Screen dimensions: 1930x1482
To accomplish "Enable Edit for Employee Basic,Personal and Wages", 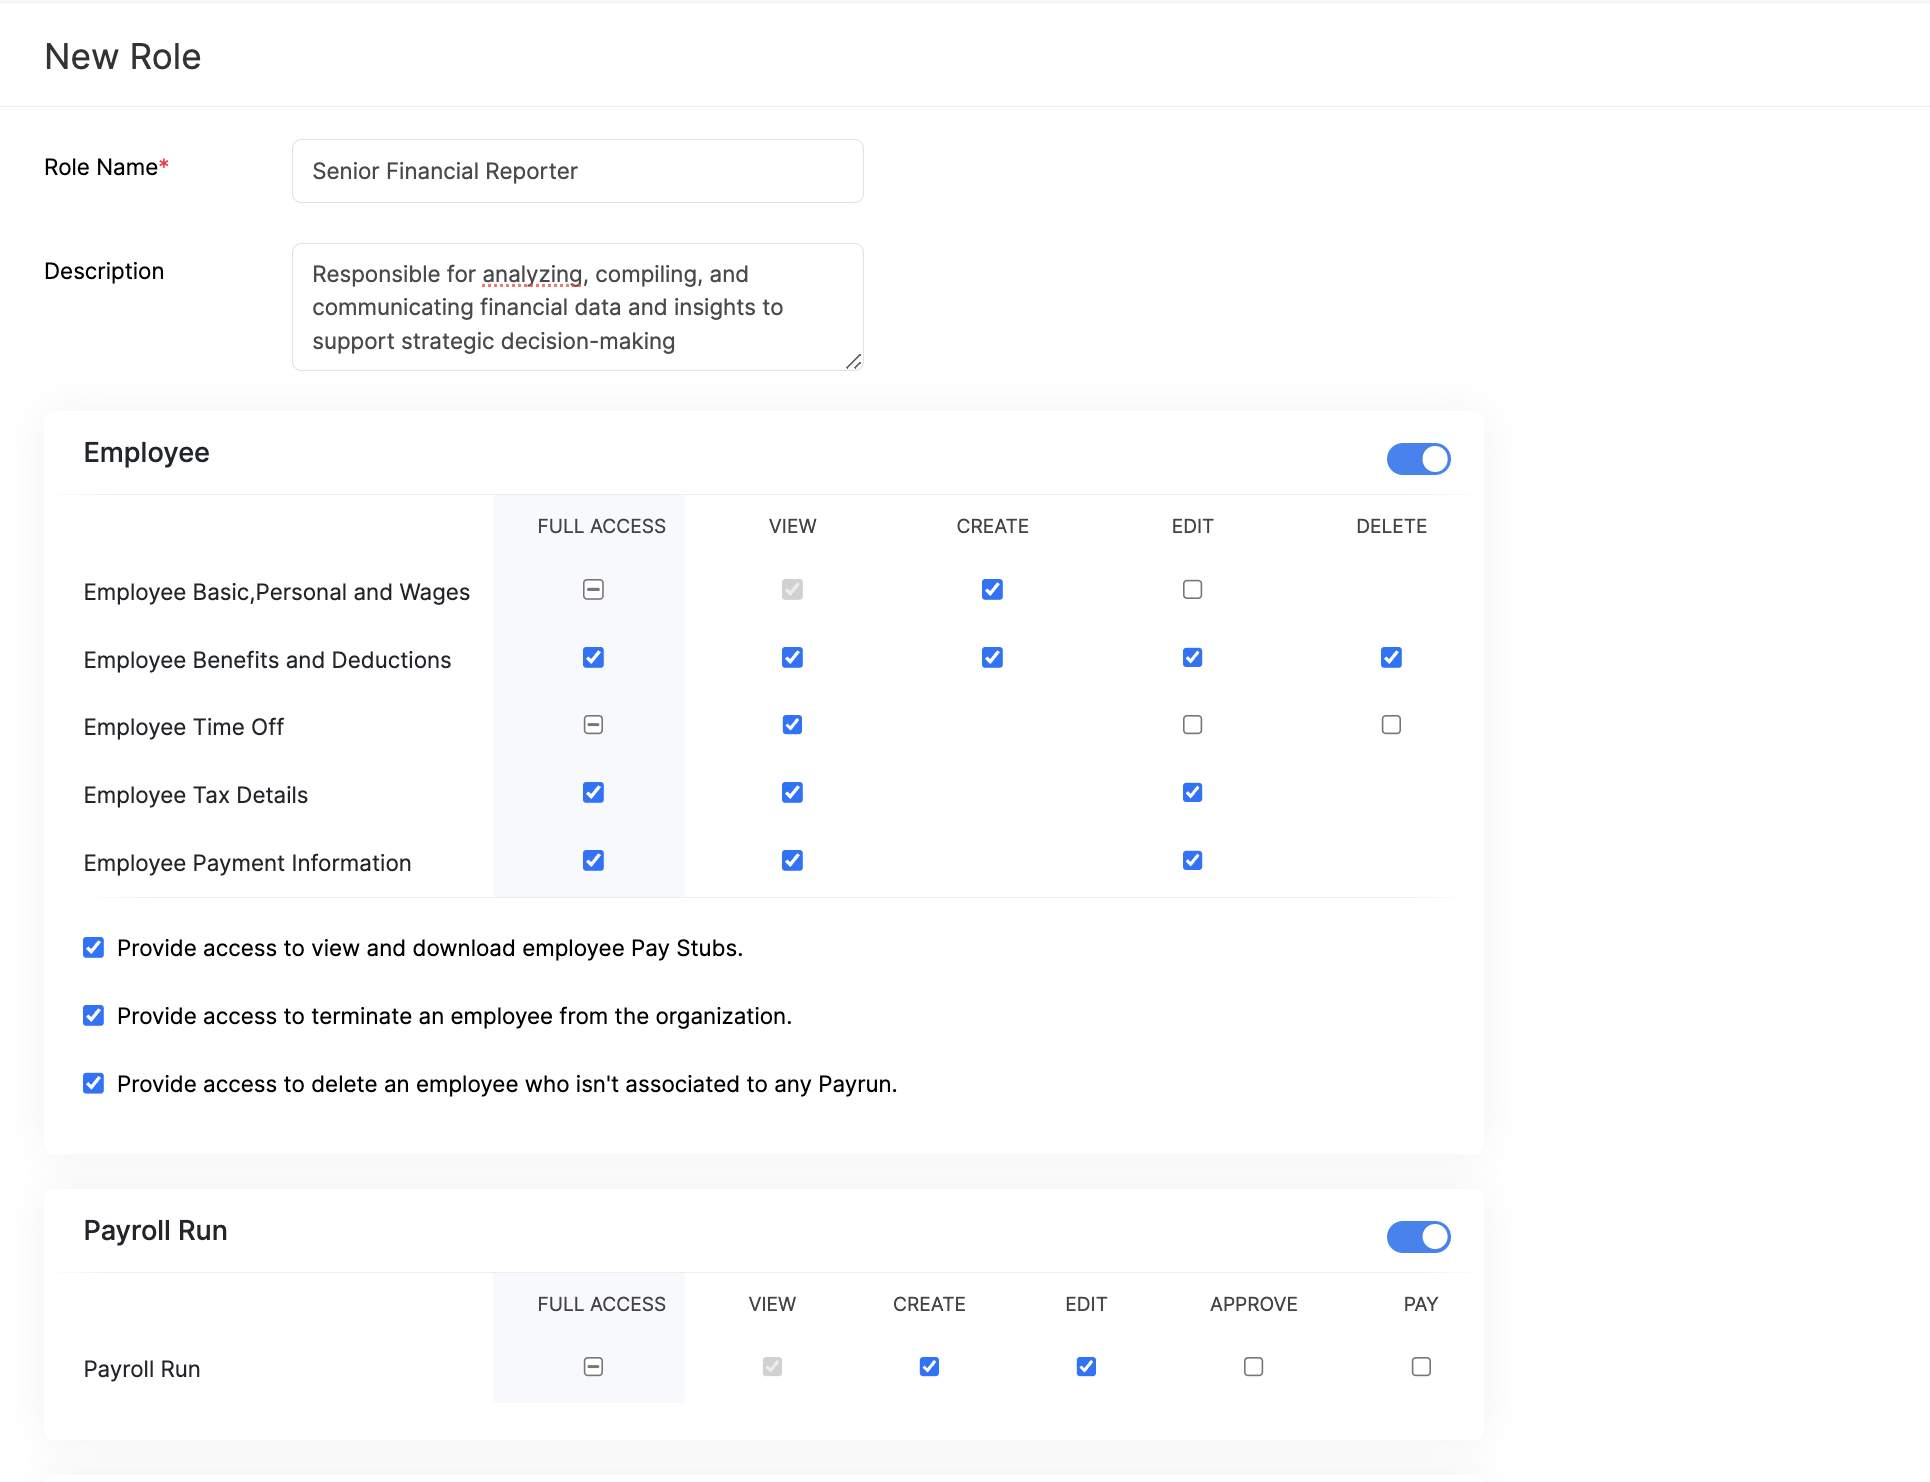I will point(1192,590).
